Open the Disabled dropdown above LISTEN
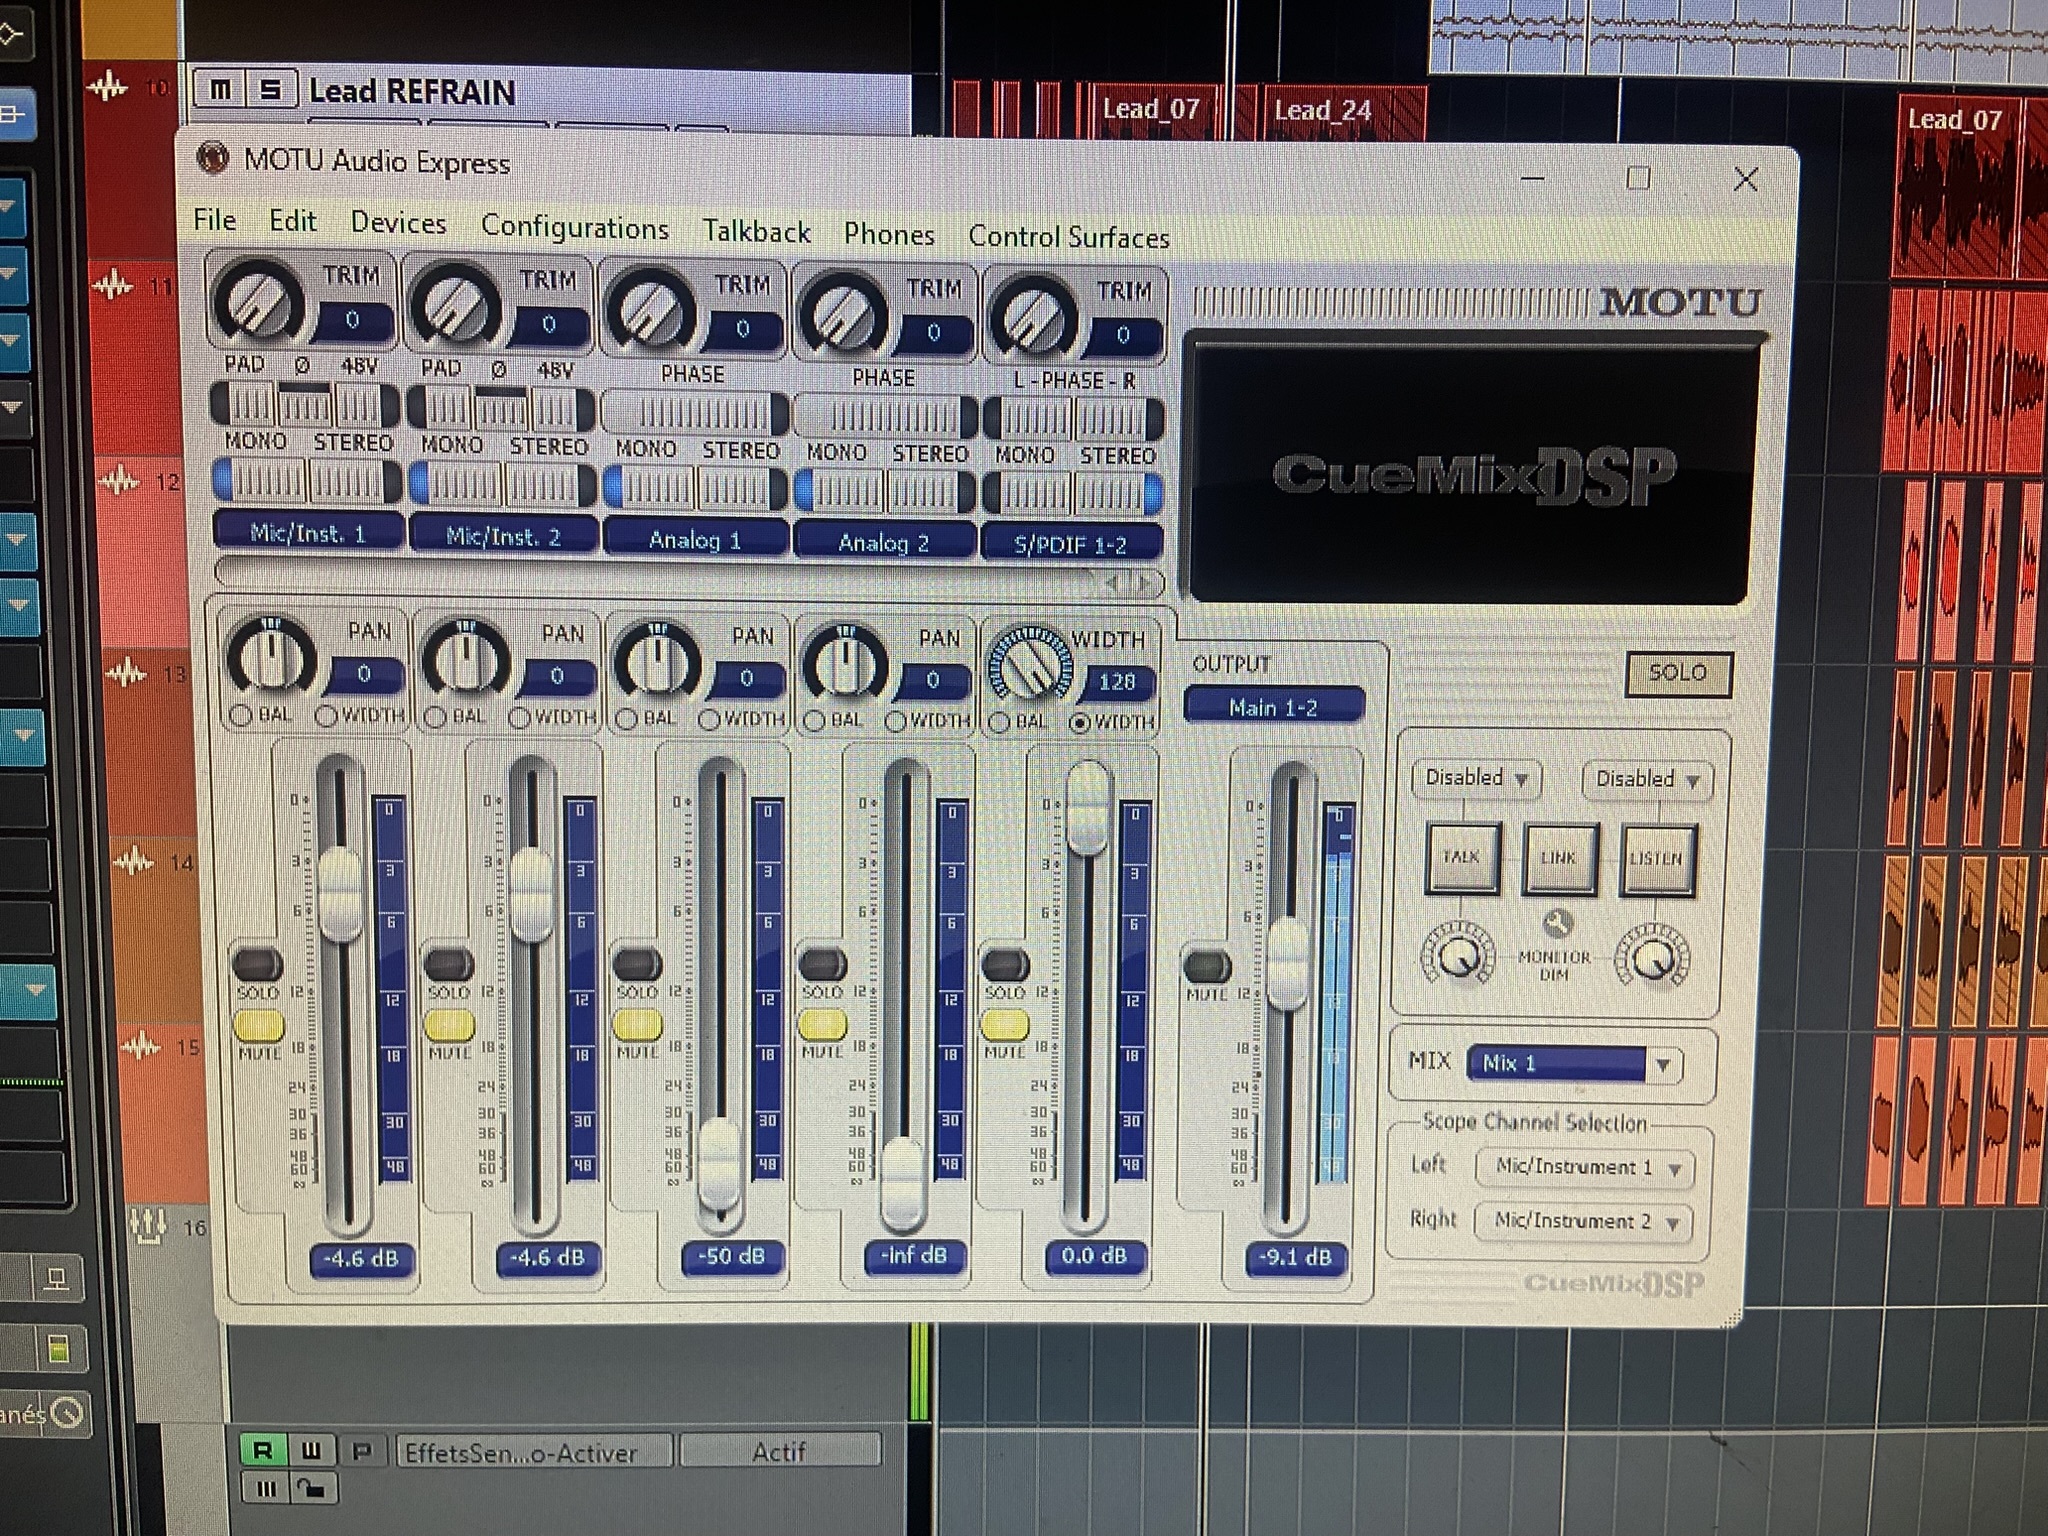 (1647, 779)
